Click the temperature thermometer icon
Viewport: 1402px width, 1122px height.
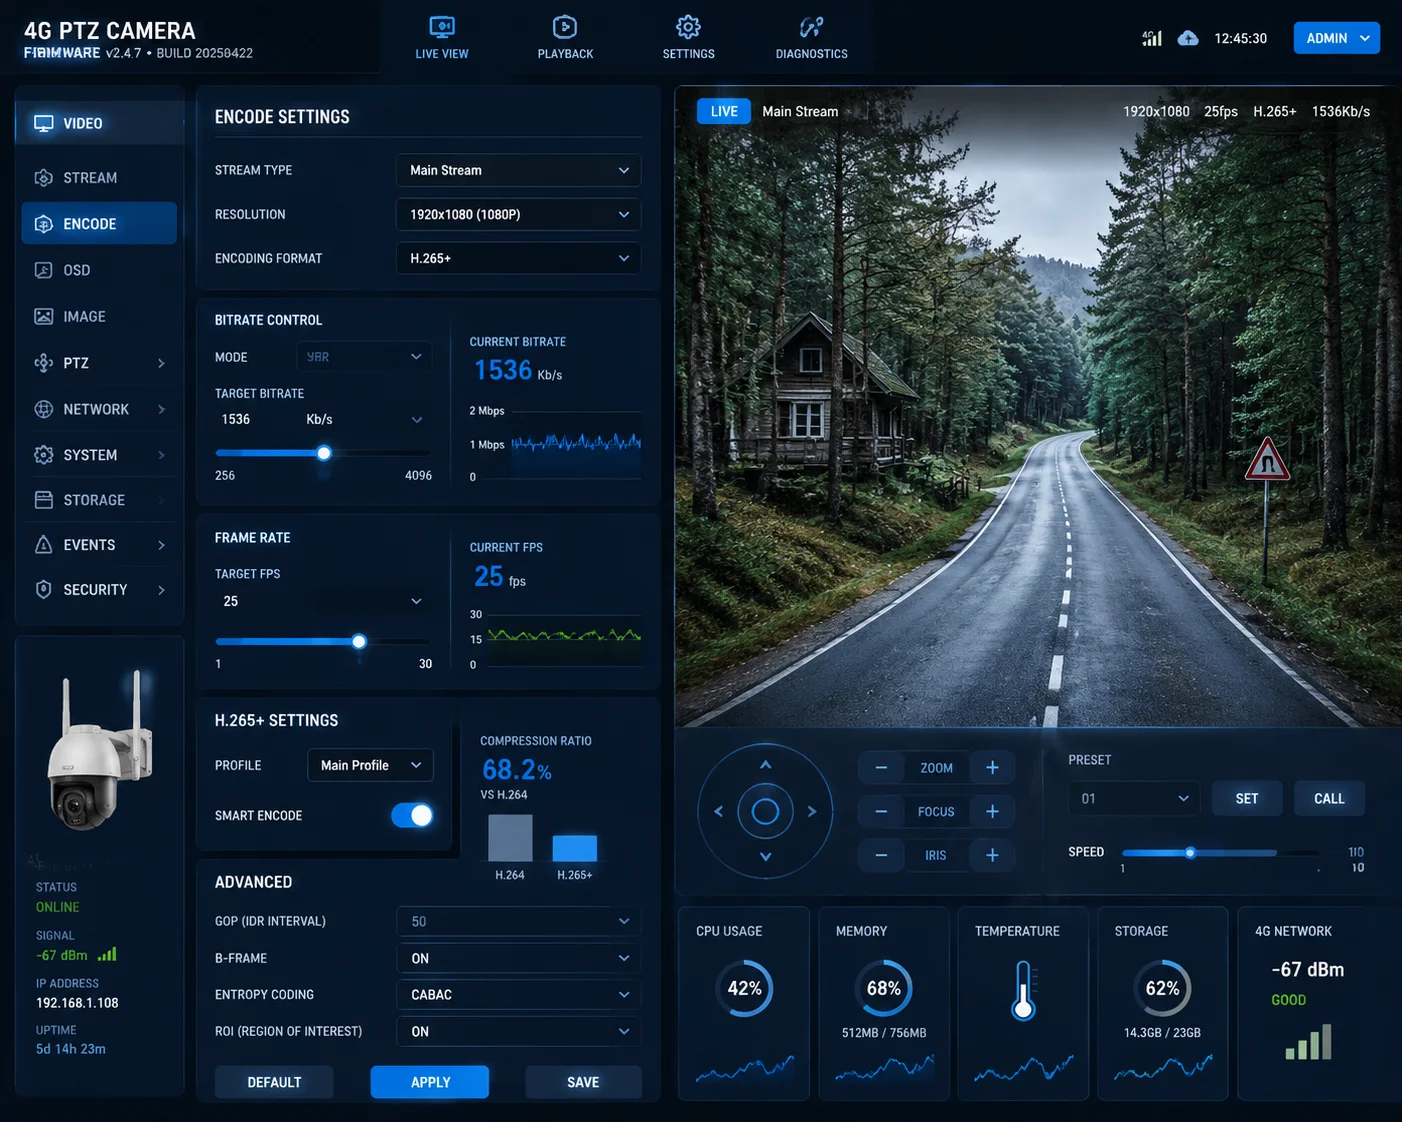pos(1023,990)
